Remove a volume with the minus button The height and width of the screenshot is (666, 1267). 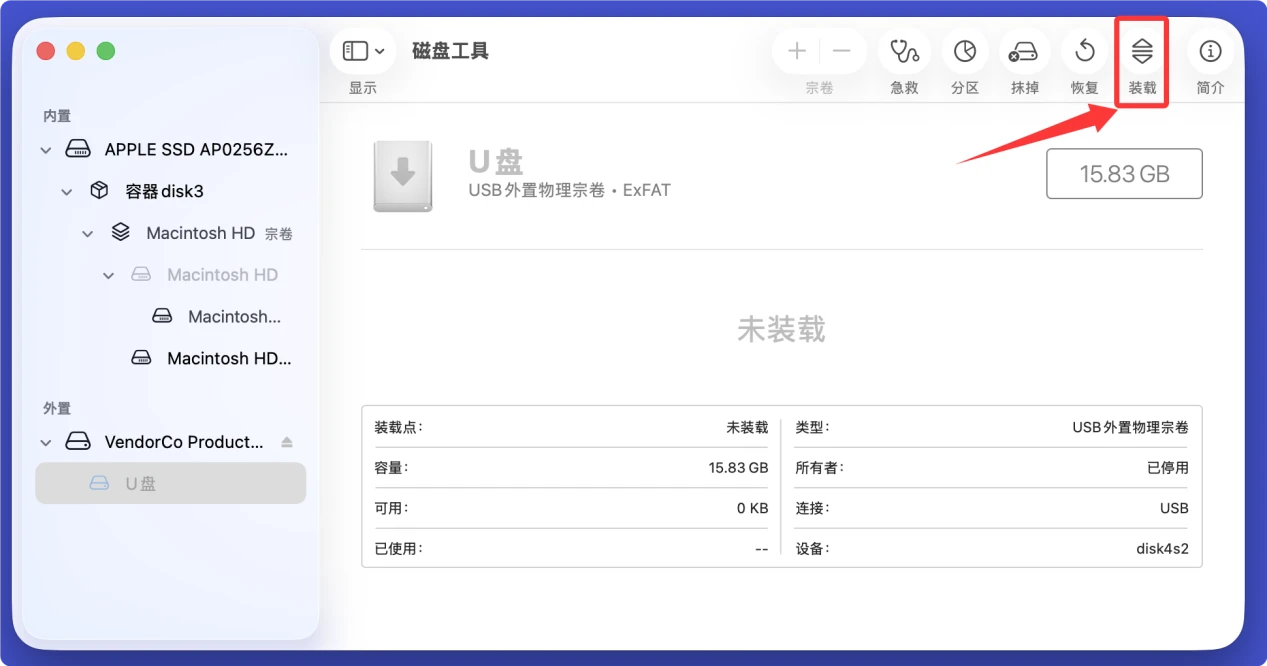842,51
